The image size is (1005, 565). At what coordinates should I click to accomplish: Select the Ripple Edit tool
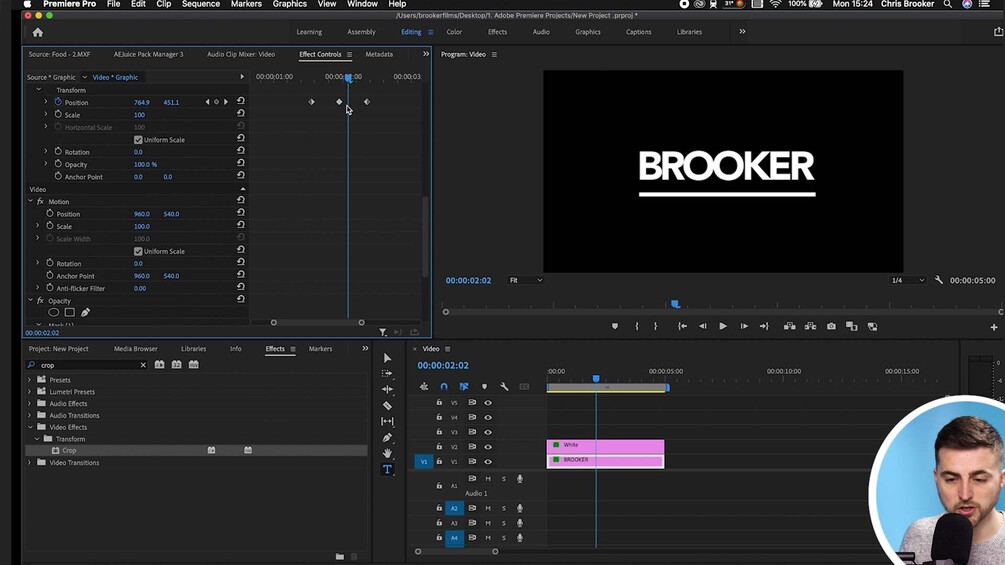click(387, 389)
